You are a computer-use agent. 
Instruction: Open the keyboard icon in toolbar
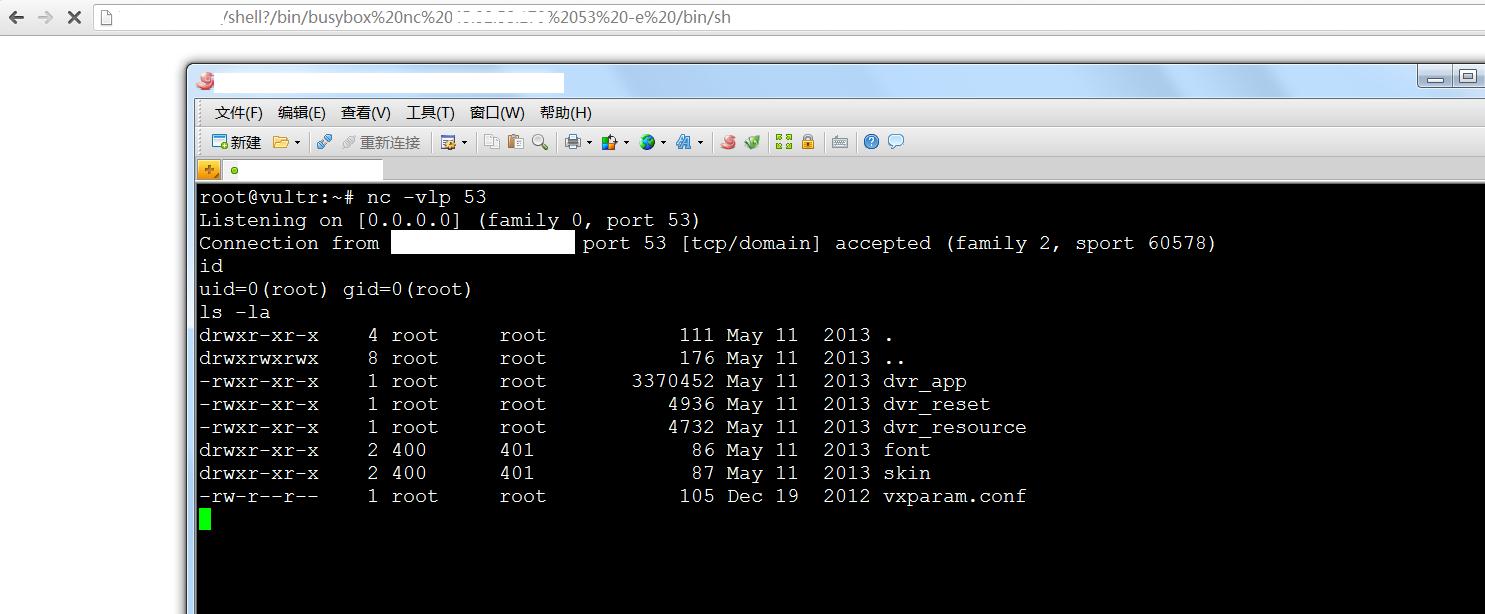click(x=840, y=142)
